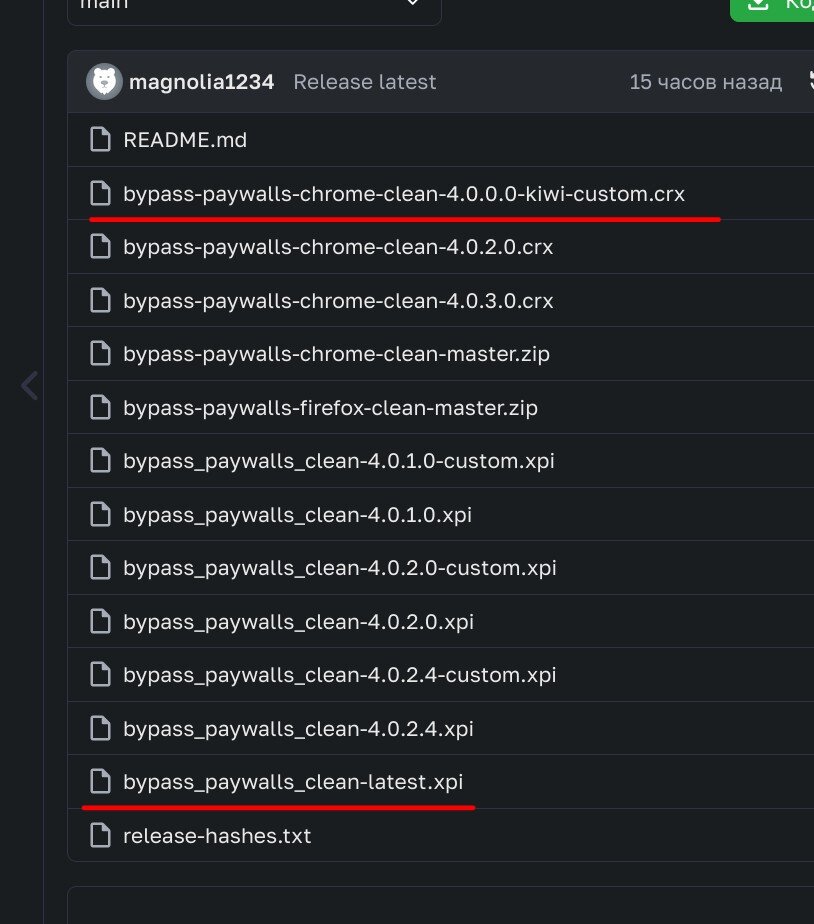Open bypass_paywalls_clean-4.0.2.4.xpi file
The height and width of the screenshot is (924, 814).
coord(298,729)
